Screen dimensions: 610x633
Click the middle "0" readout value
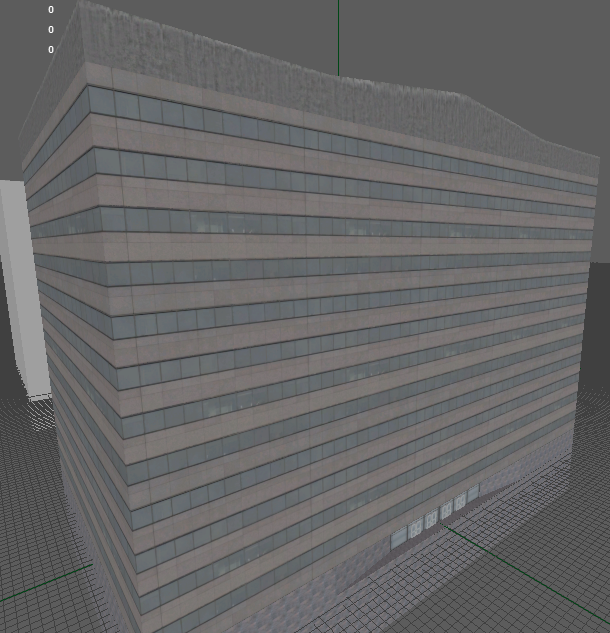(51, 29)
